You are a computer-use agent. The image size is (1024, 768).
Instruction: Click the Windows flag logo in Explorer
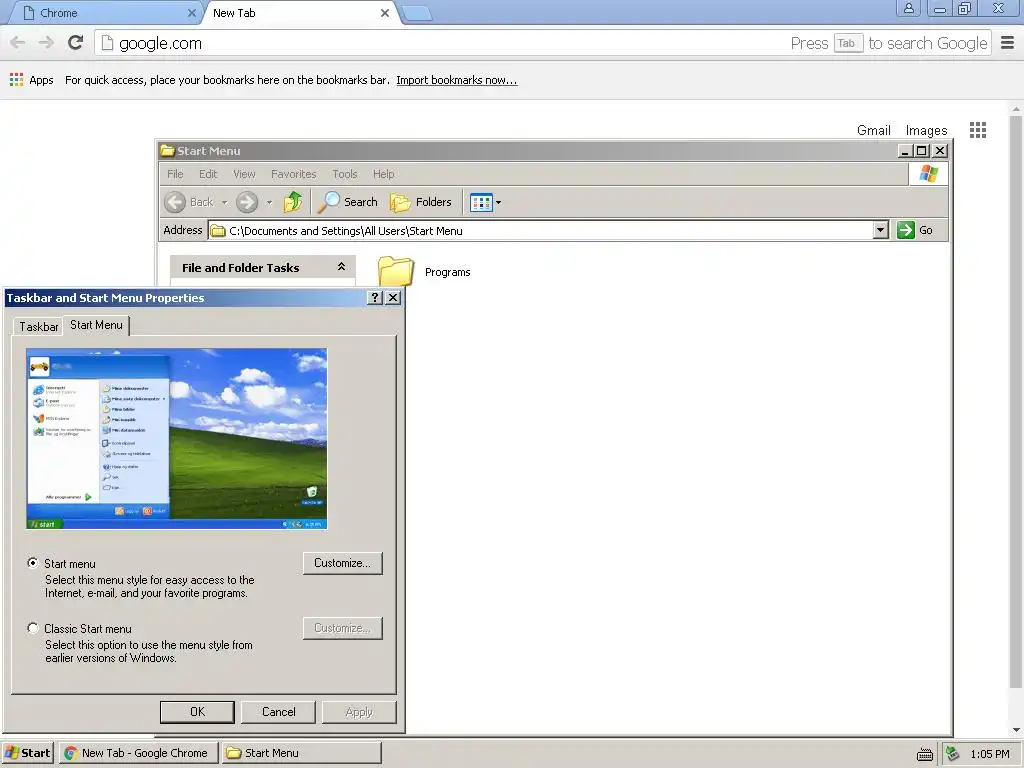click(x=928, y=174)
